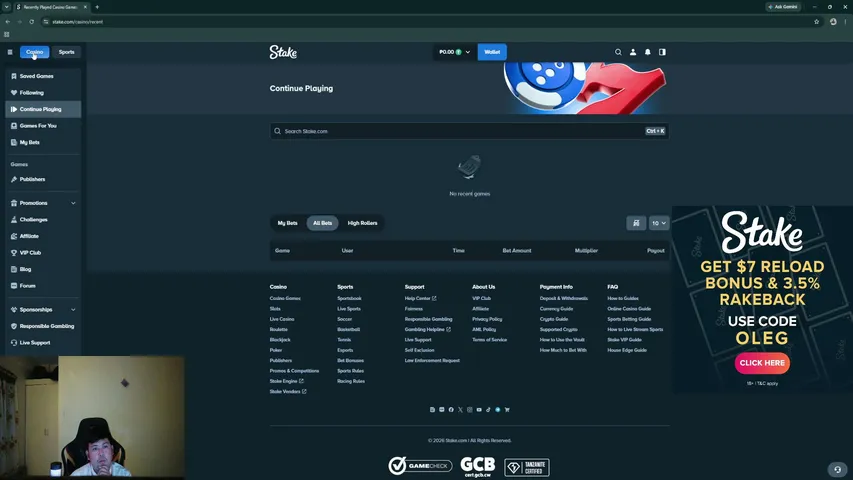The image size is (853, 480).
Task: Open the Facebook social icon
Action: [451, 410]
